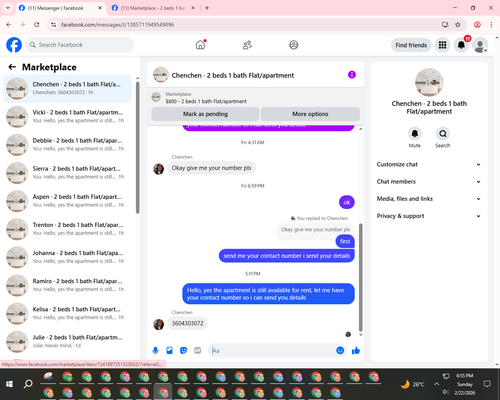Image resolution: width=500 pixels, height=400 pixels.
Task: Click the 3604303072 message bubble
Action: click(187, 323)
